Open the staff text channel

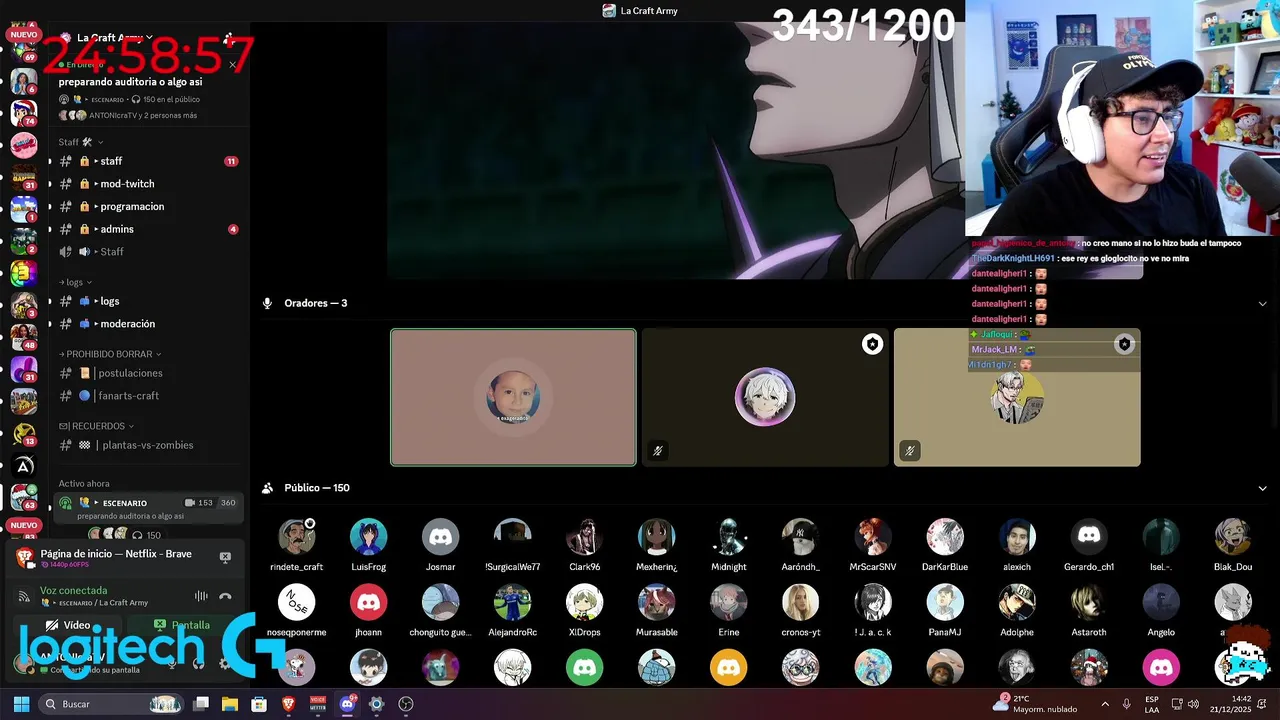pos(148,161)
